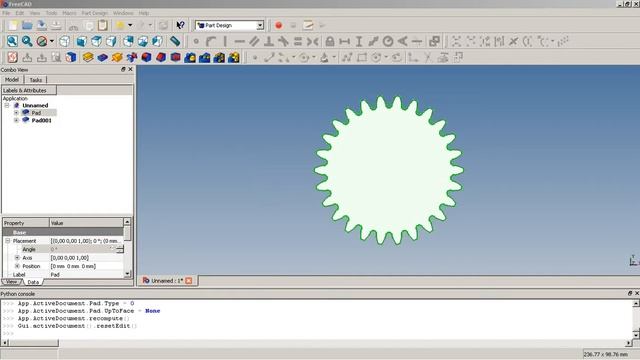Click the Position value [0 mm 0 mm 0 mm]

click(x=73, y=266)
